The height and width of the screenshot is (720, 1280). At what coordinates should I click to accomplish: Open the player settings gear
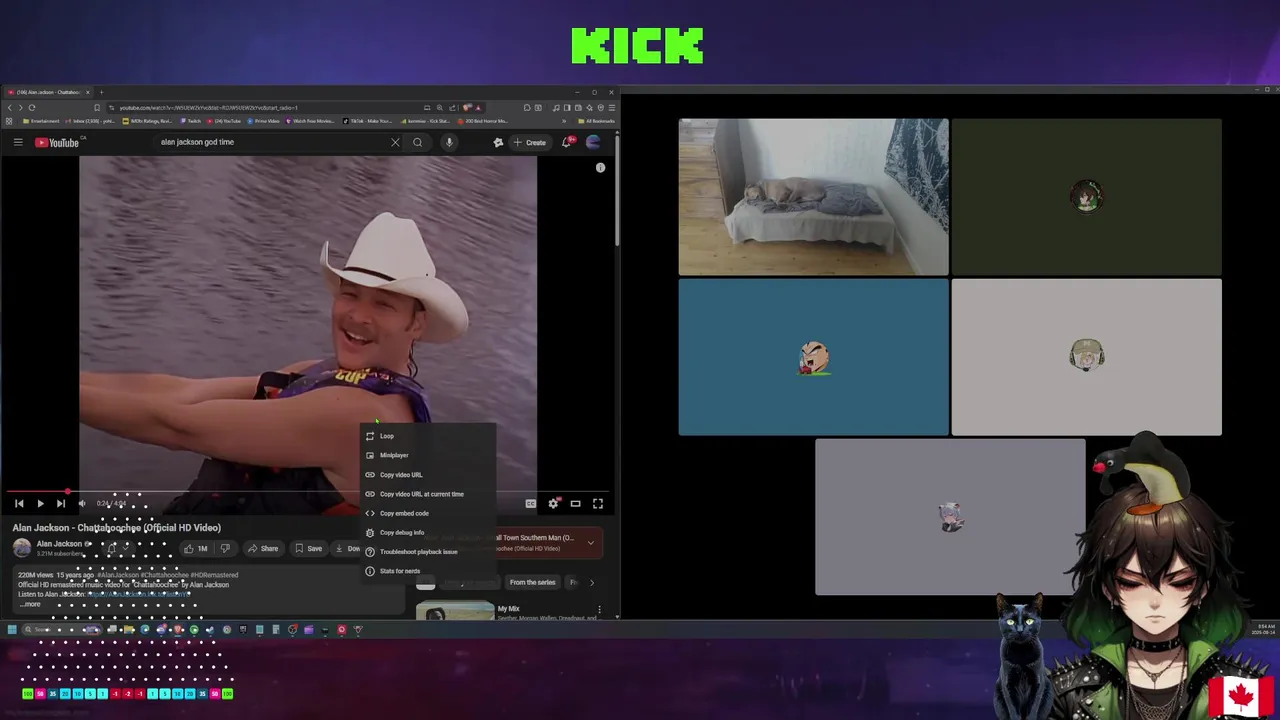tap(553, 504)
